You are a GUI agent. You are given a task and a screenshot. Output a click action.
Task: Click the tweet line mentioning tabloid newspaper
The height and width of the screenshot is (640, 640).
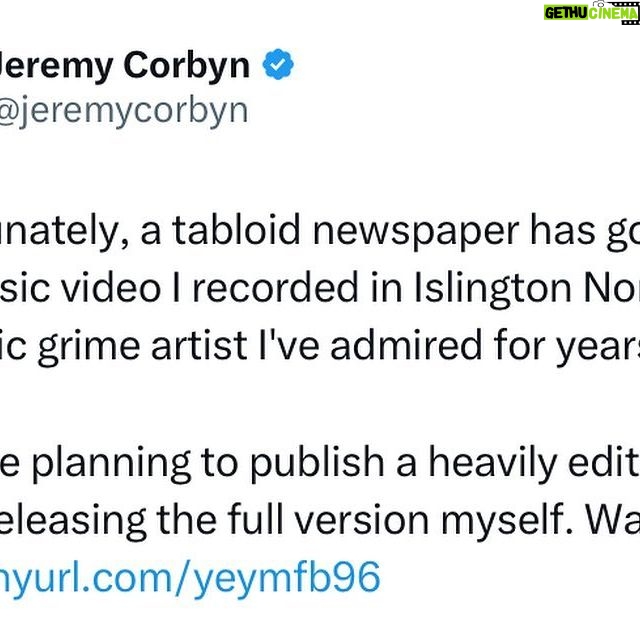click(x=320, y=231)
